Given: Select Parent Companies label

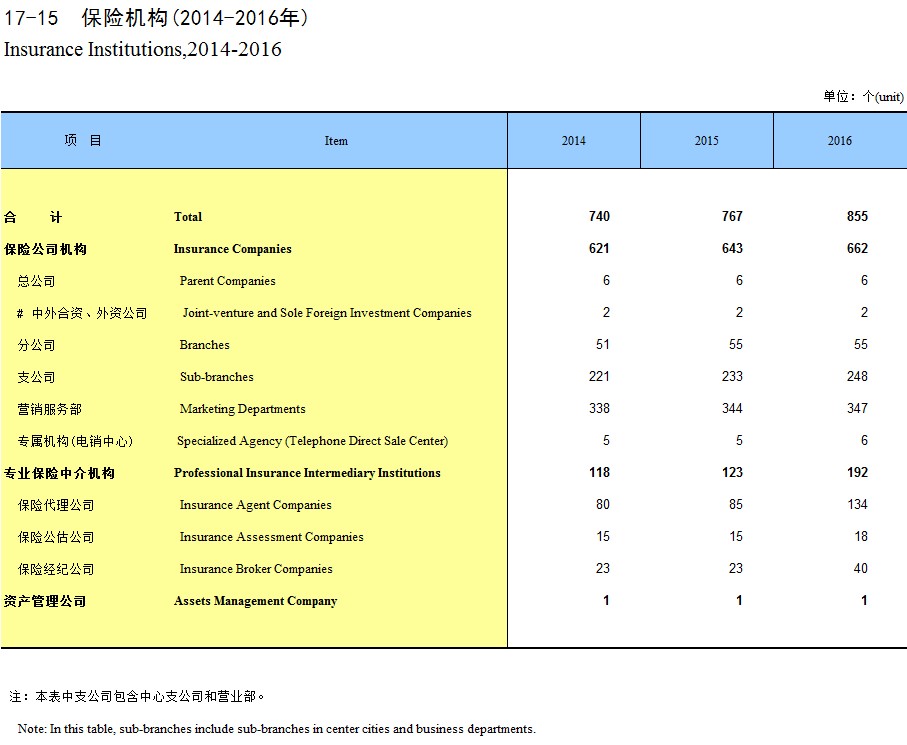Looking at the screenshot, I should [x=227, y=281].
